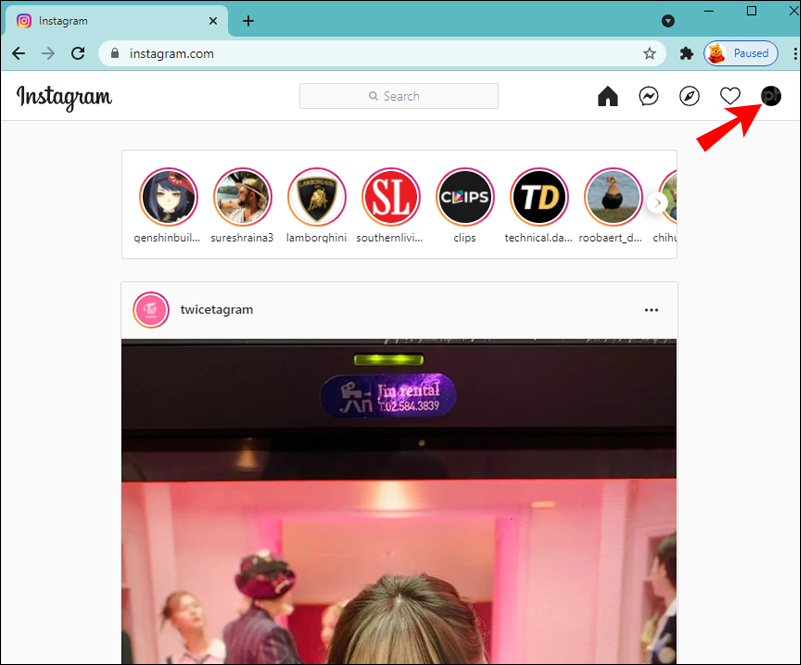Show next stories with chevron arrow
This screenshot has width=801, height=665.
click(657, 203)
